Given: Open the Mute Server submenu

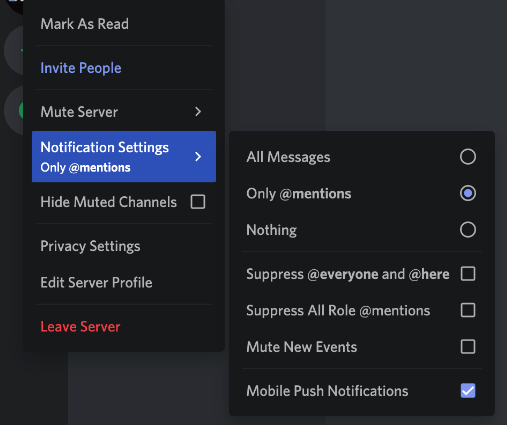Looking at the screenshot, I should (x=124, y=112).
